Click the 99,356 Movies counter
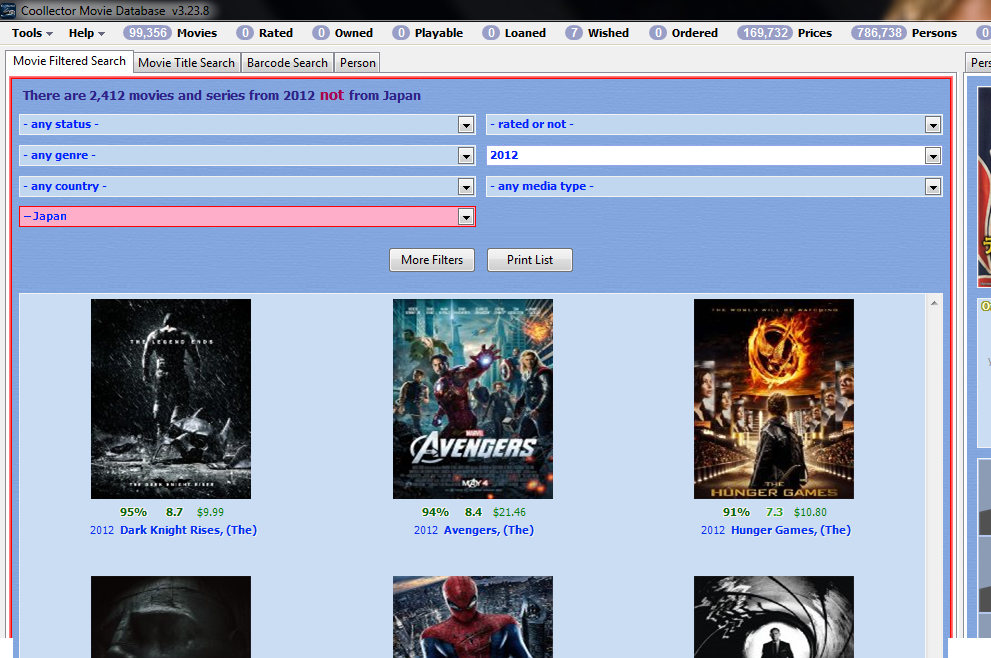Screen dimensions: 991x658 pos(170,33)
